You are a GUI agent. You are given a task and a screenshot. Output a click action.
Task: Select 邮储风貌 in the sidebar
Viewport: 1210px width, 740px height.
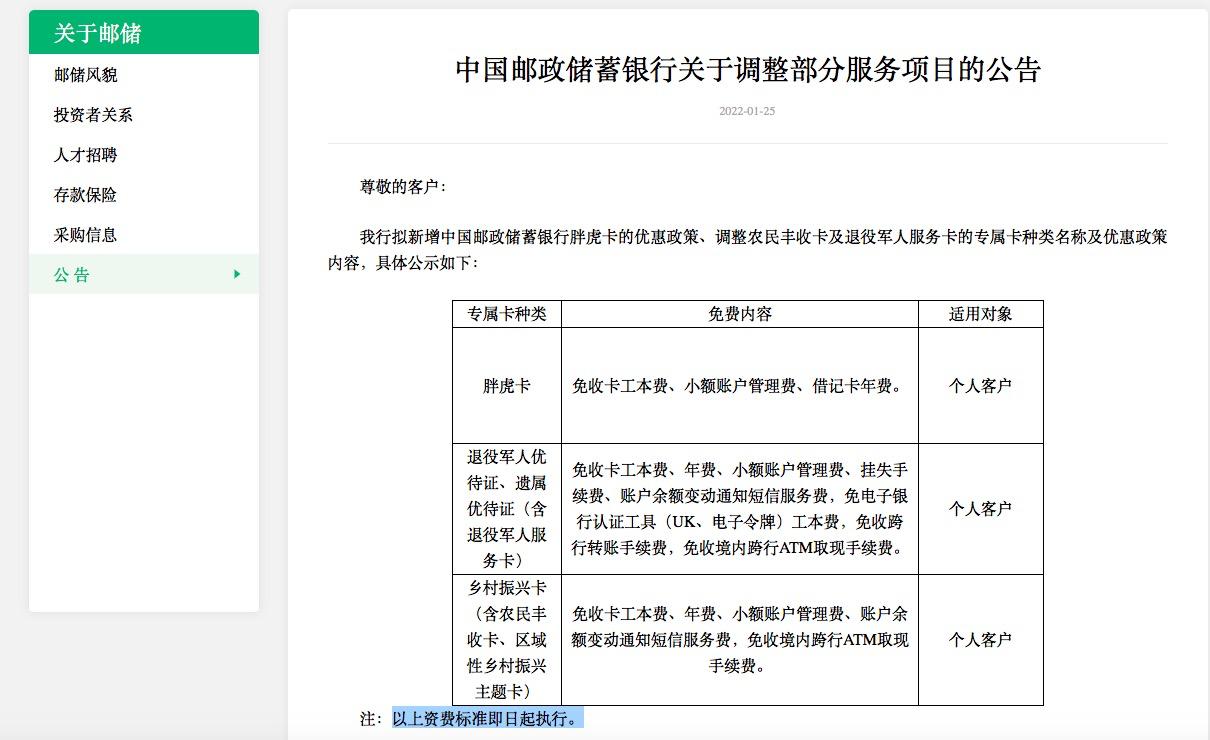(x=83, y=73)
